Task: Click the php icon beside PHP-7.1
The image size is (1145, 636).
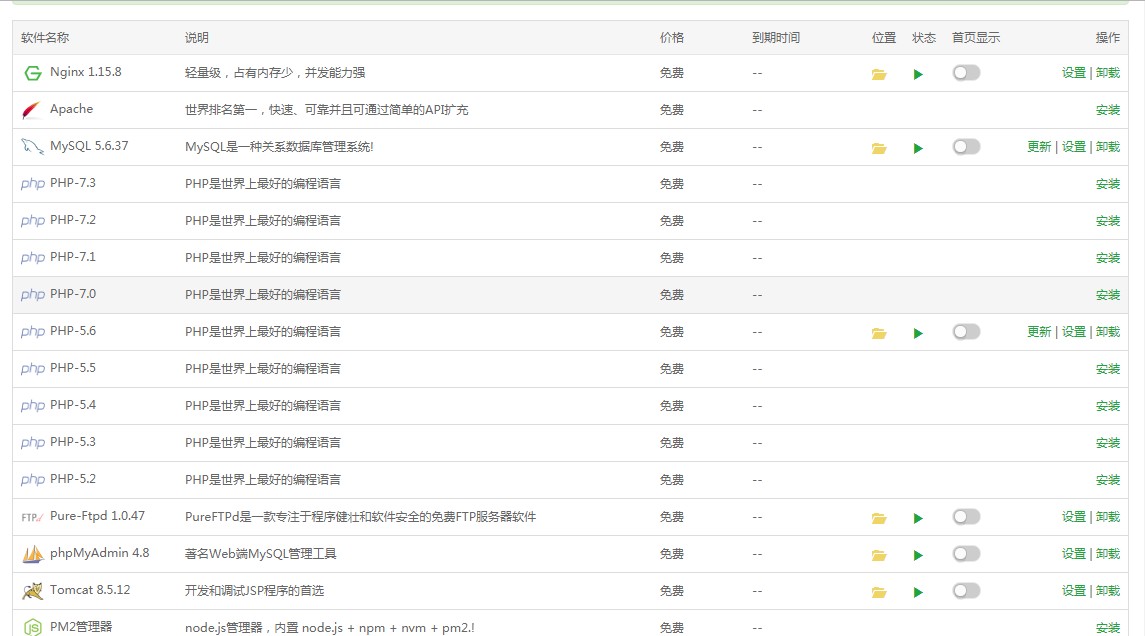Action: point(33,258)
